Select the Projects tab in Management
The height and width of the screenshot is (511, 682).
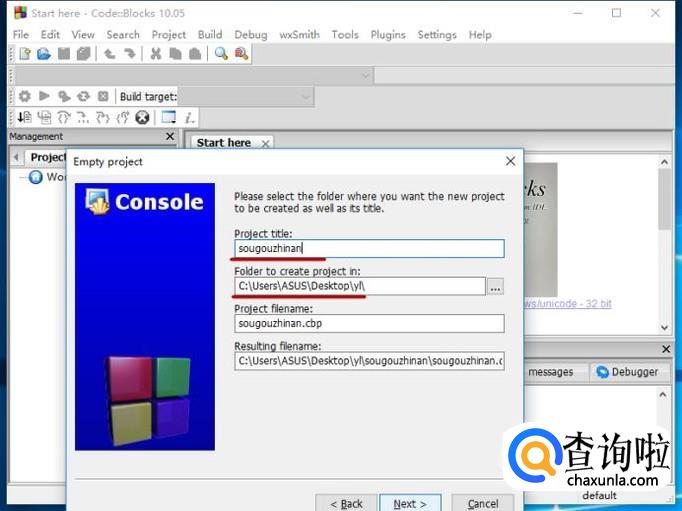(48, 157)
